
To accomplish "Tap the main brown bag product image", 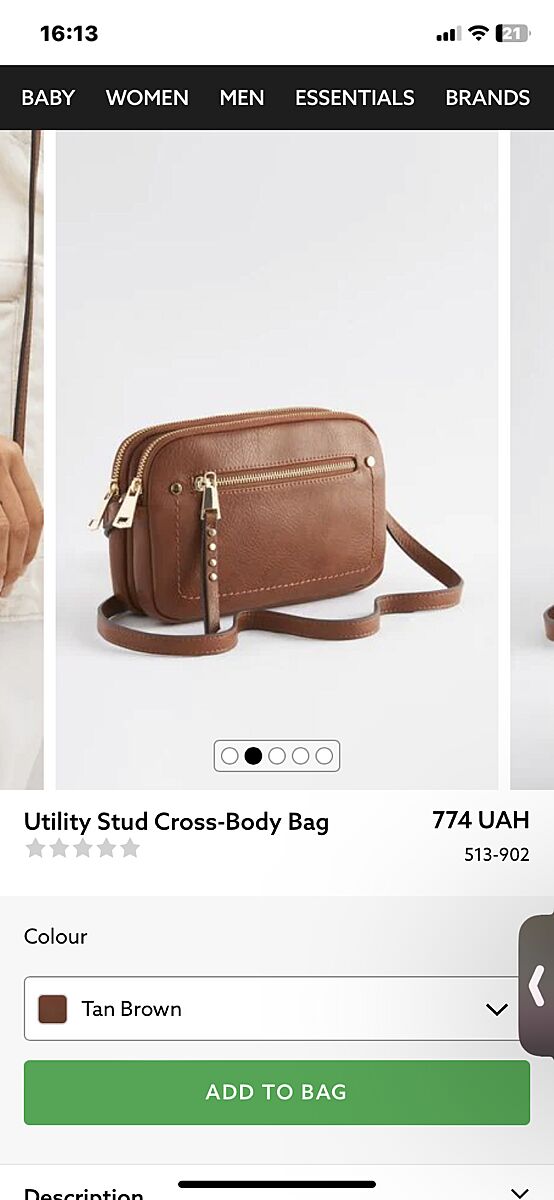I will 277,460.
